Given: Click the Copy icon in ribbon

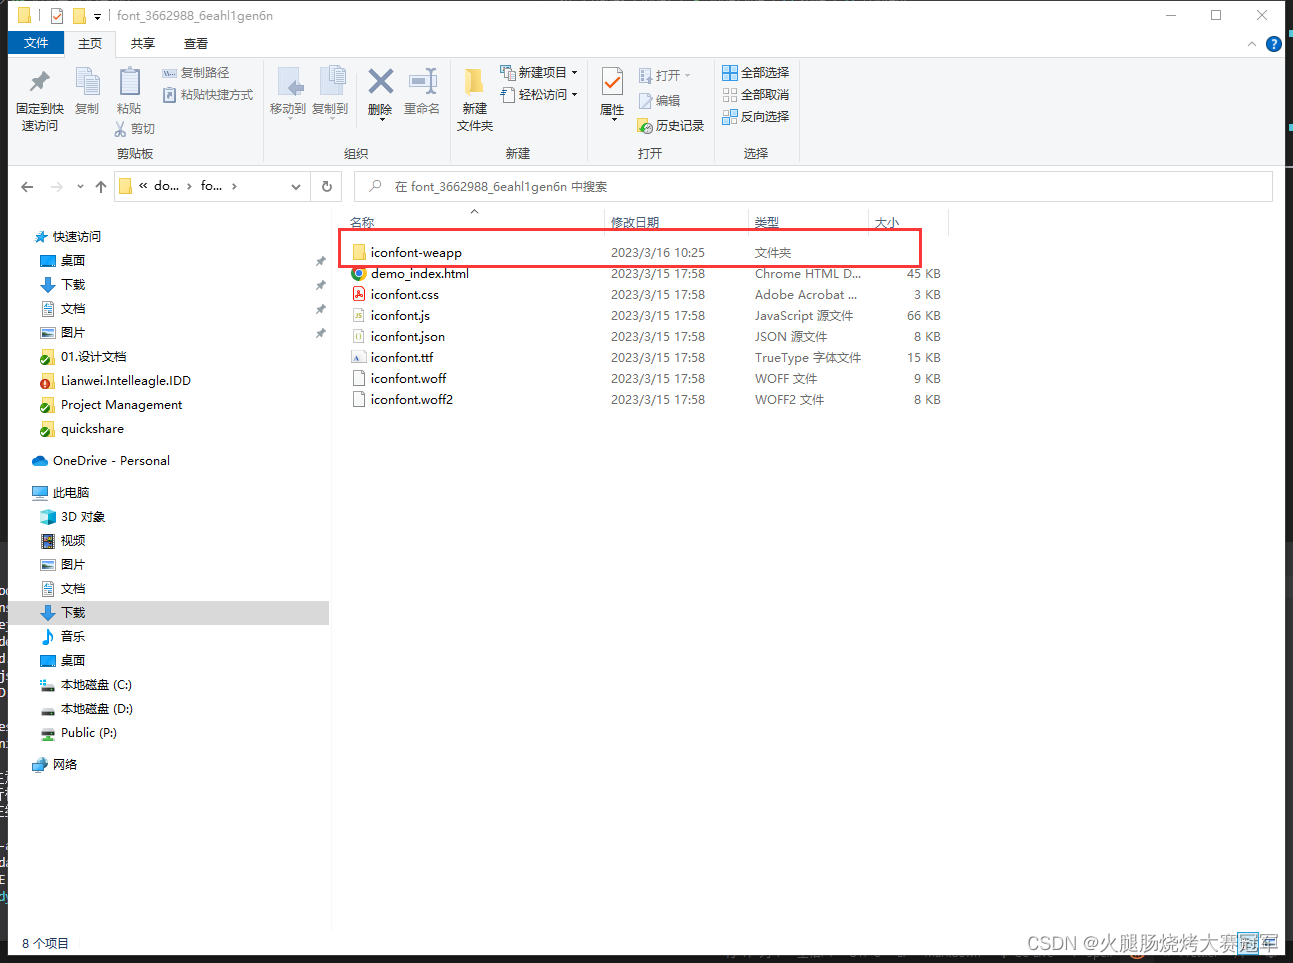Looking at the screenshot, I should click(87, 82).
